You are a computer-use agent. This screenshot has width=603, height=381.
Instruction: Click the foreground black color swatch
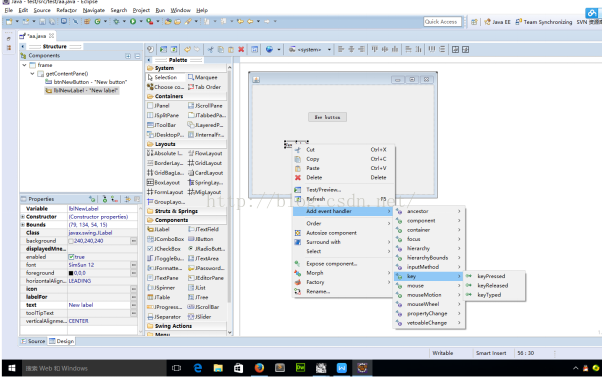(71, 273)
